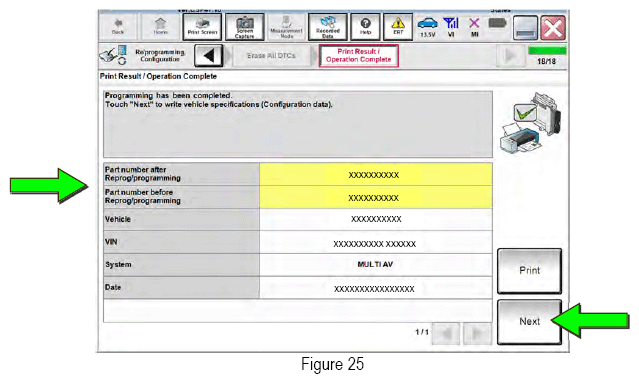Click the Print Screen toolbar icon

pos(203,27)
